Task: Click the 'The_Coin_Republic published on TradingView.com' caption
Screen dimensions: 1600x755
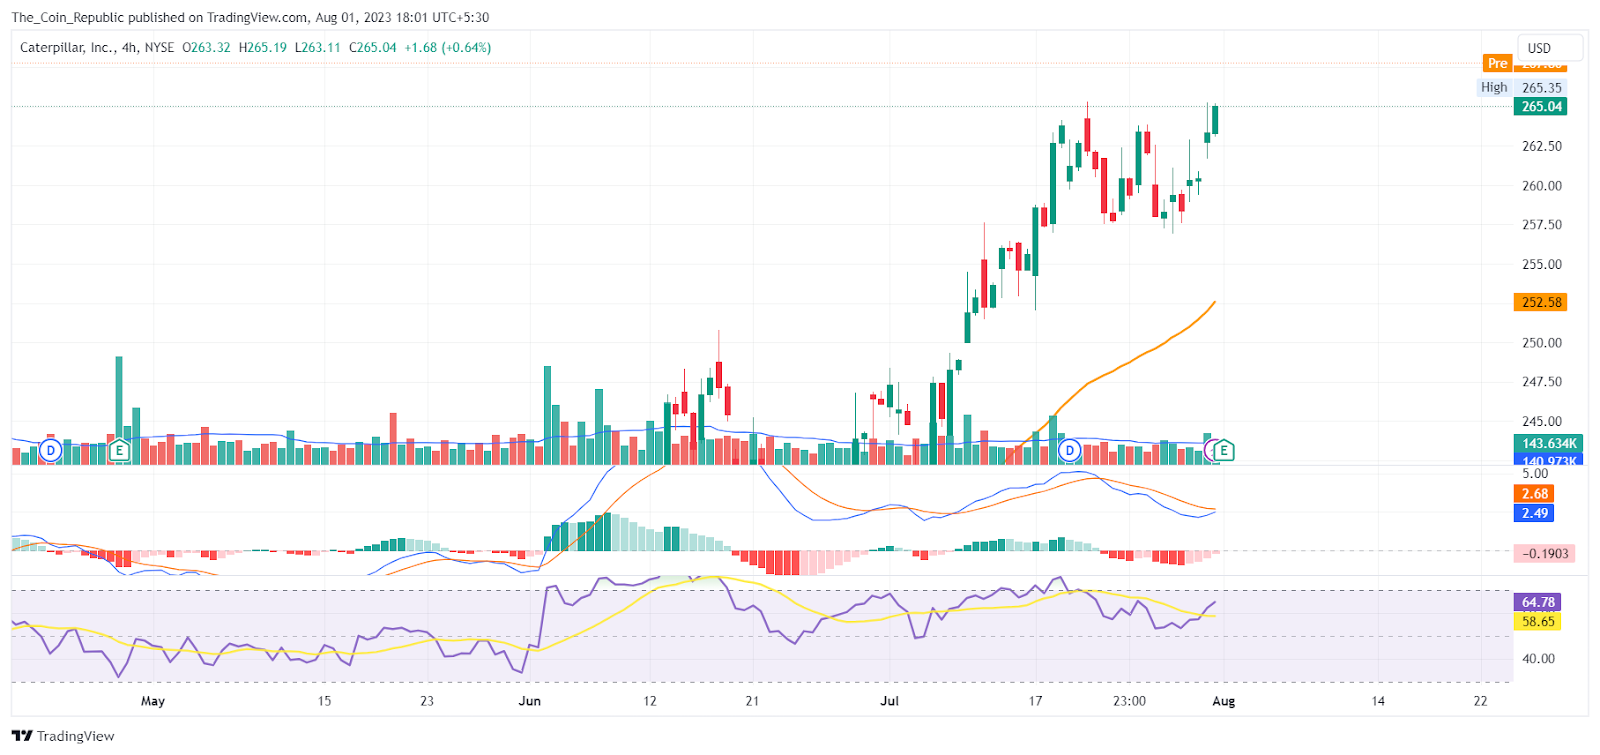Action: [x=159, y=17]
